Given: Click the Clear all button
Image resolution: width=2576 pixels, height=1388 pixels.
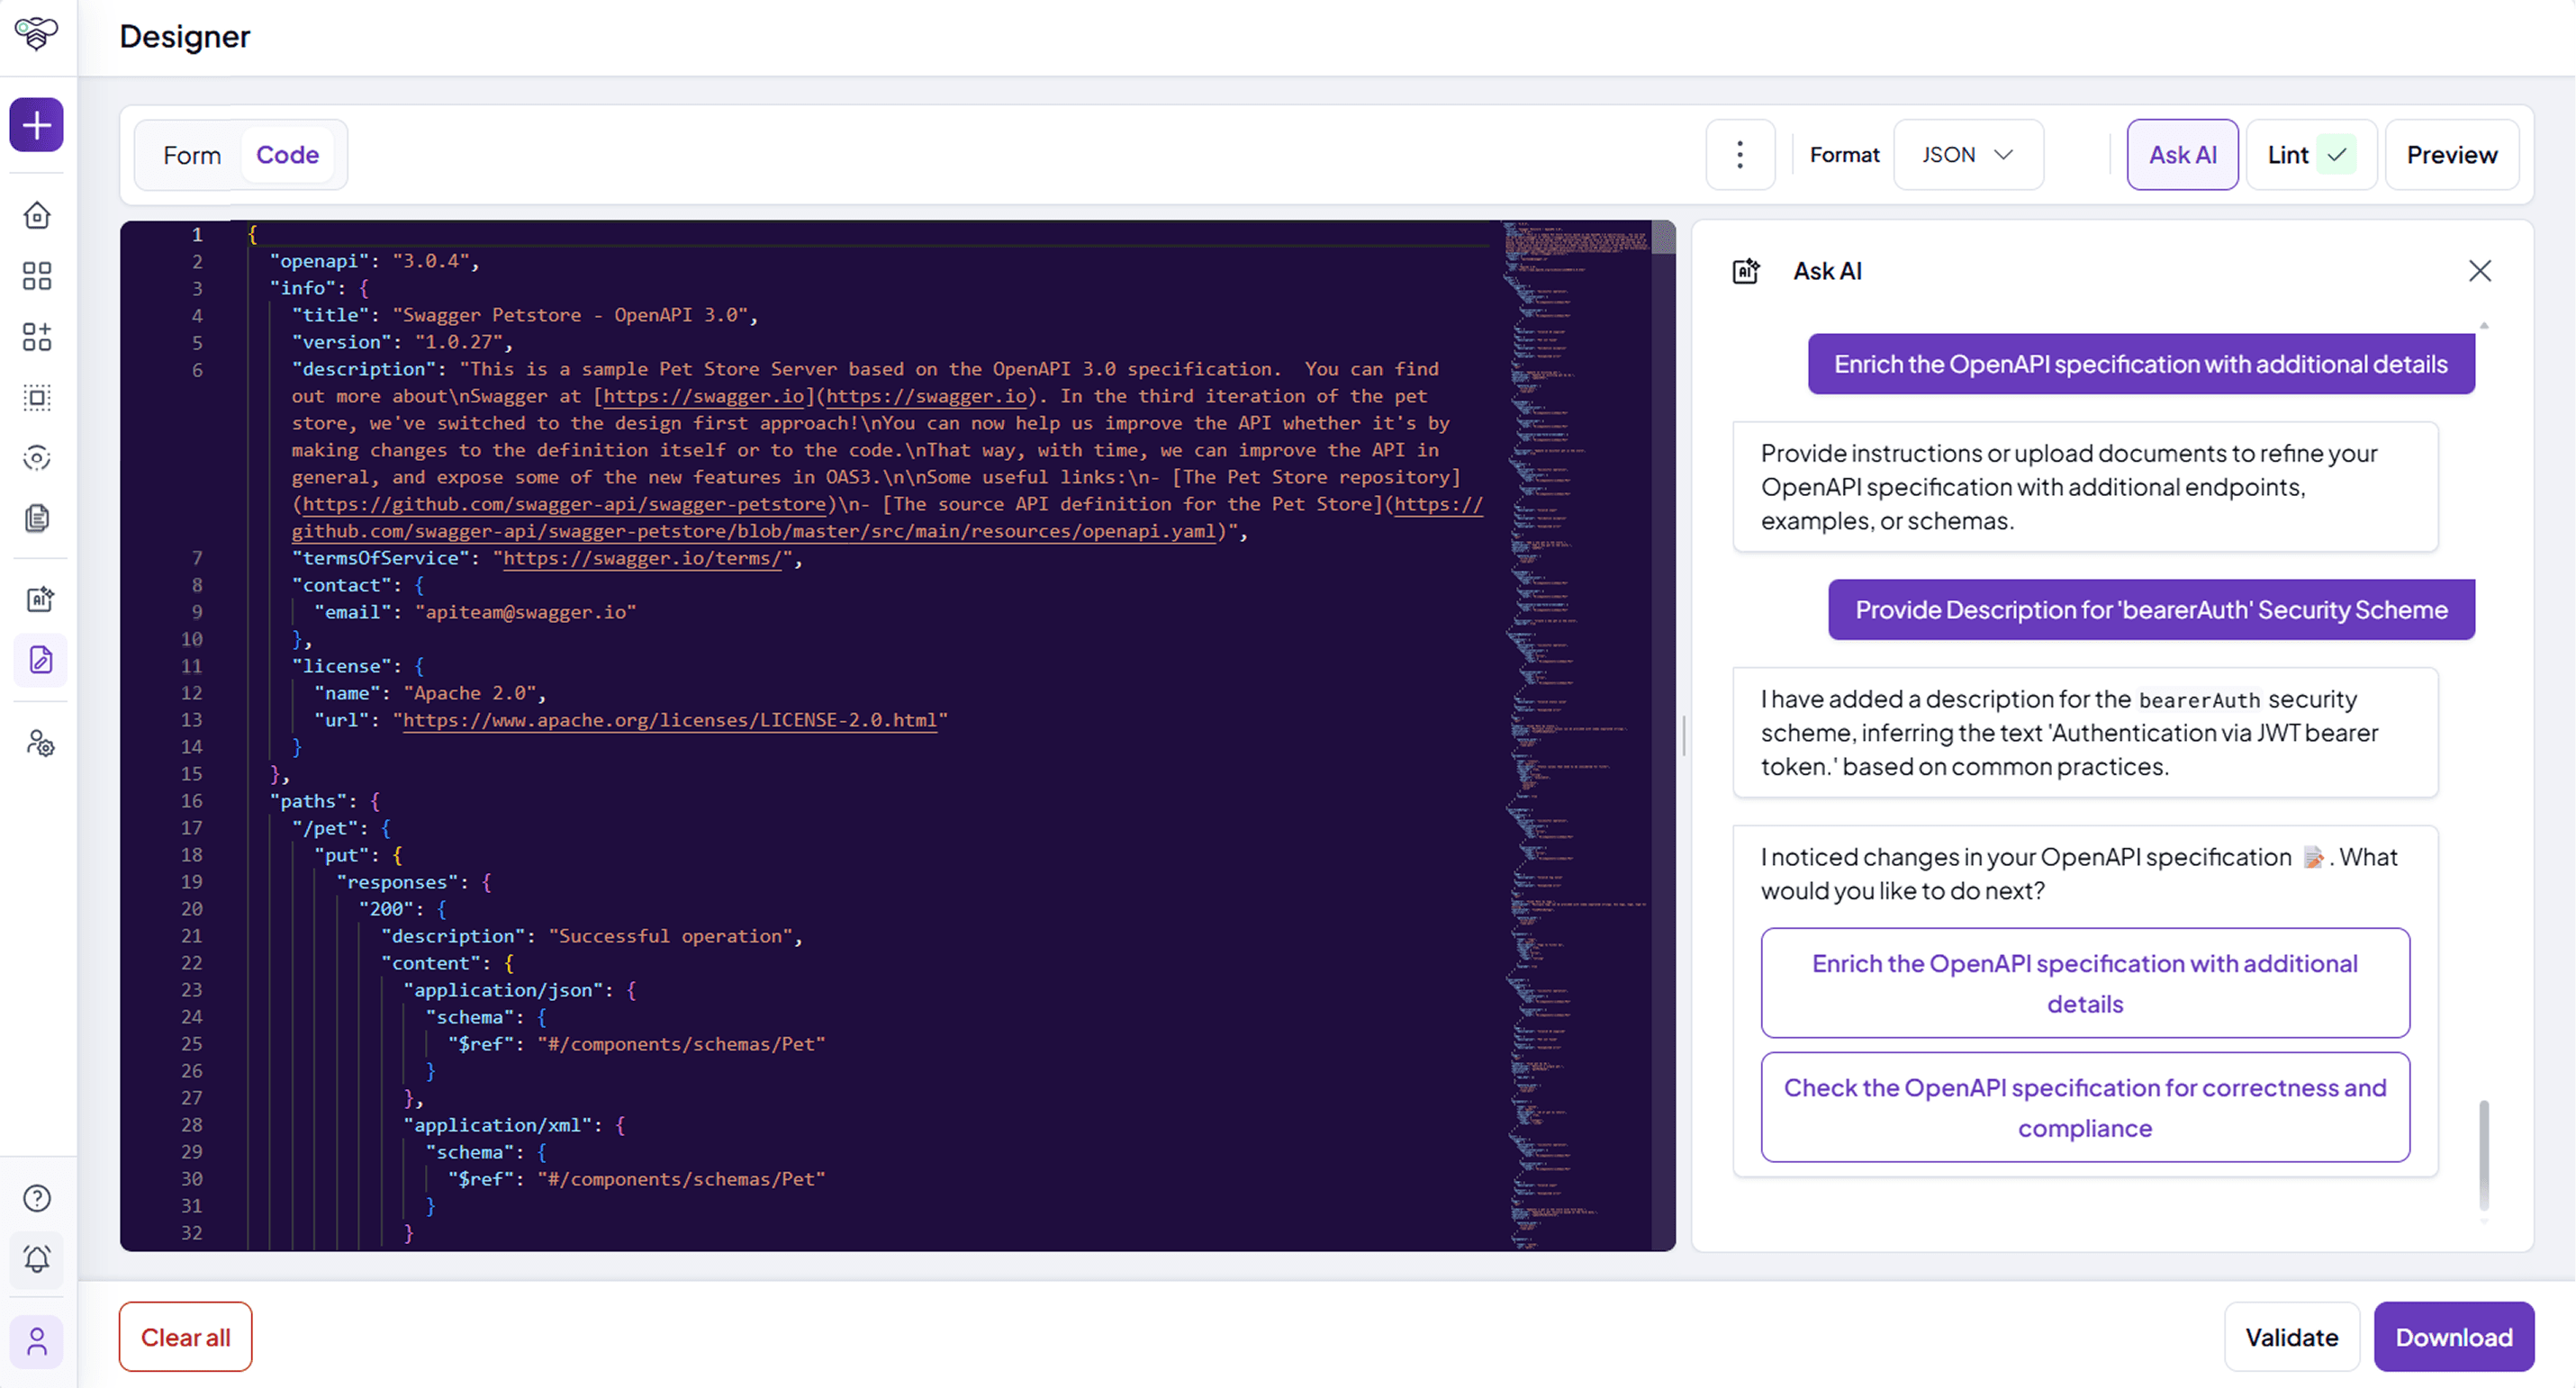Looking at the screenshot, I should click(185, 1337).
